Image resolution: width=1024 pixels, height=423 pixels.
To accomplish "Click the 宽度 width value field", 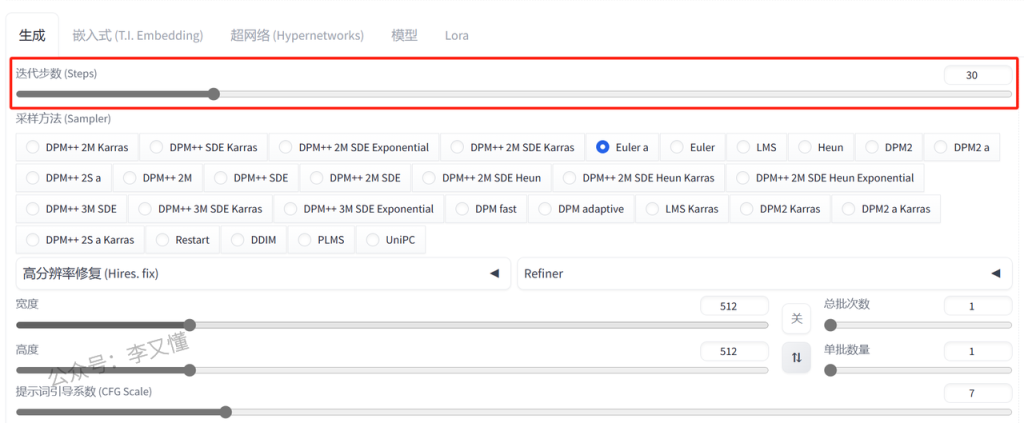I will (734, 306).
